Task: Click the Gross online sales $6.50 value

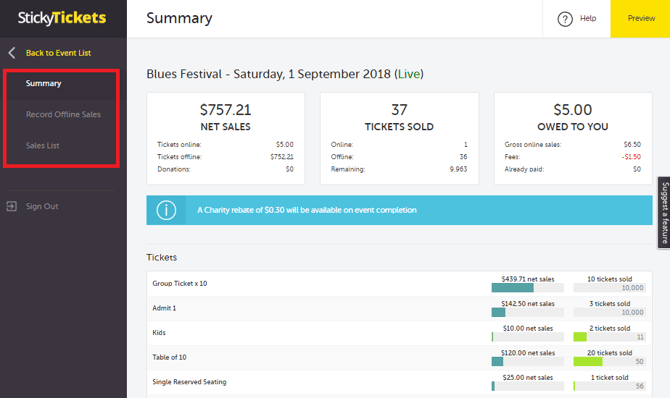Action: pos(632,144)
